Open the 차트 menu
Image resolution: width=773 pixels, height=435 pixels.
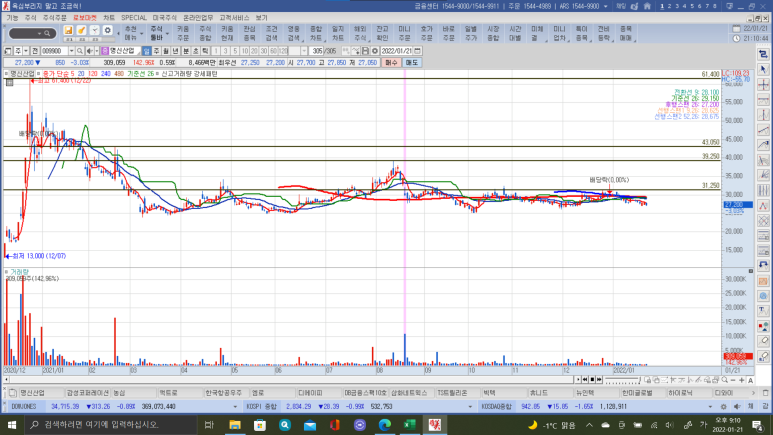[109, 18]
